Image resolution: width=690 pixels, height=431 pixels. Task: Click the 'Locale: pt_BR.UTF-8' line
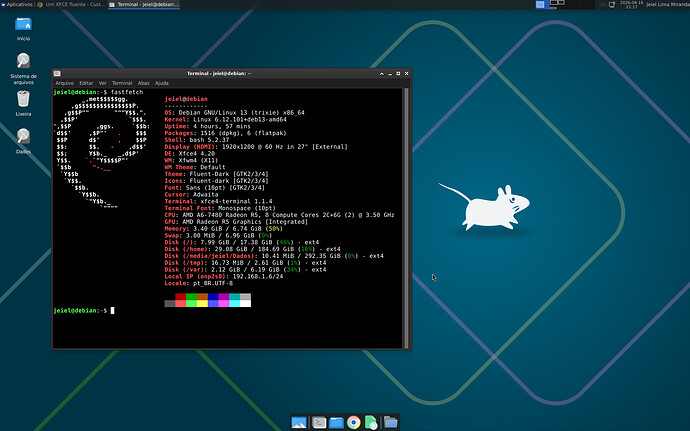click(198, 283)
